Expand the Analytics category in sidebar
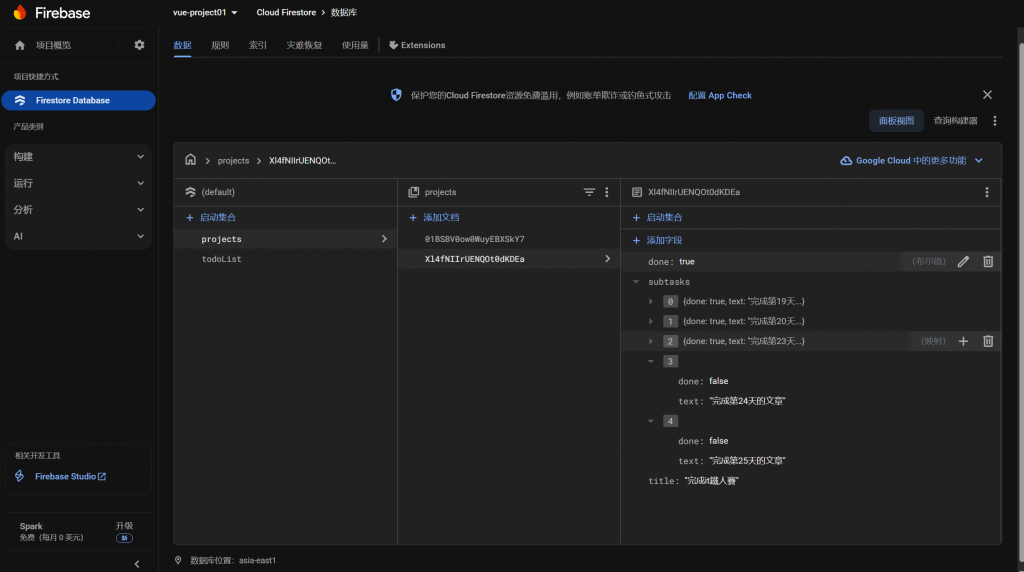This screenshot has height=572, width=1024. point(78,210)
